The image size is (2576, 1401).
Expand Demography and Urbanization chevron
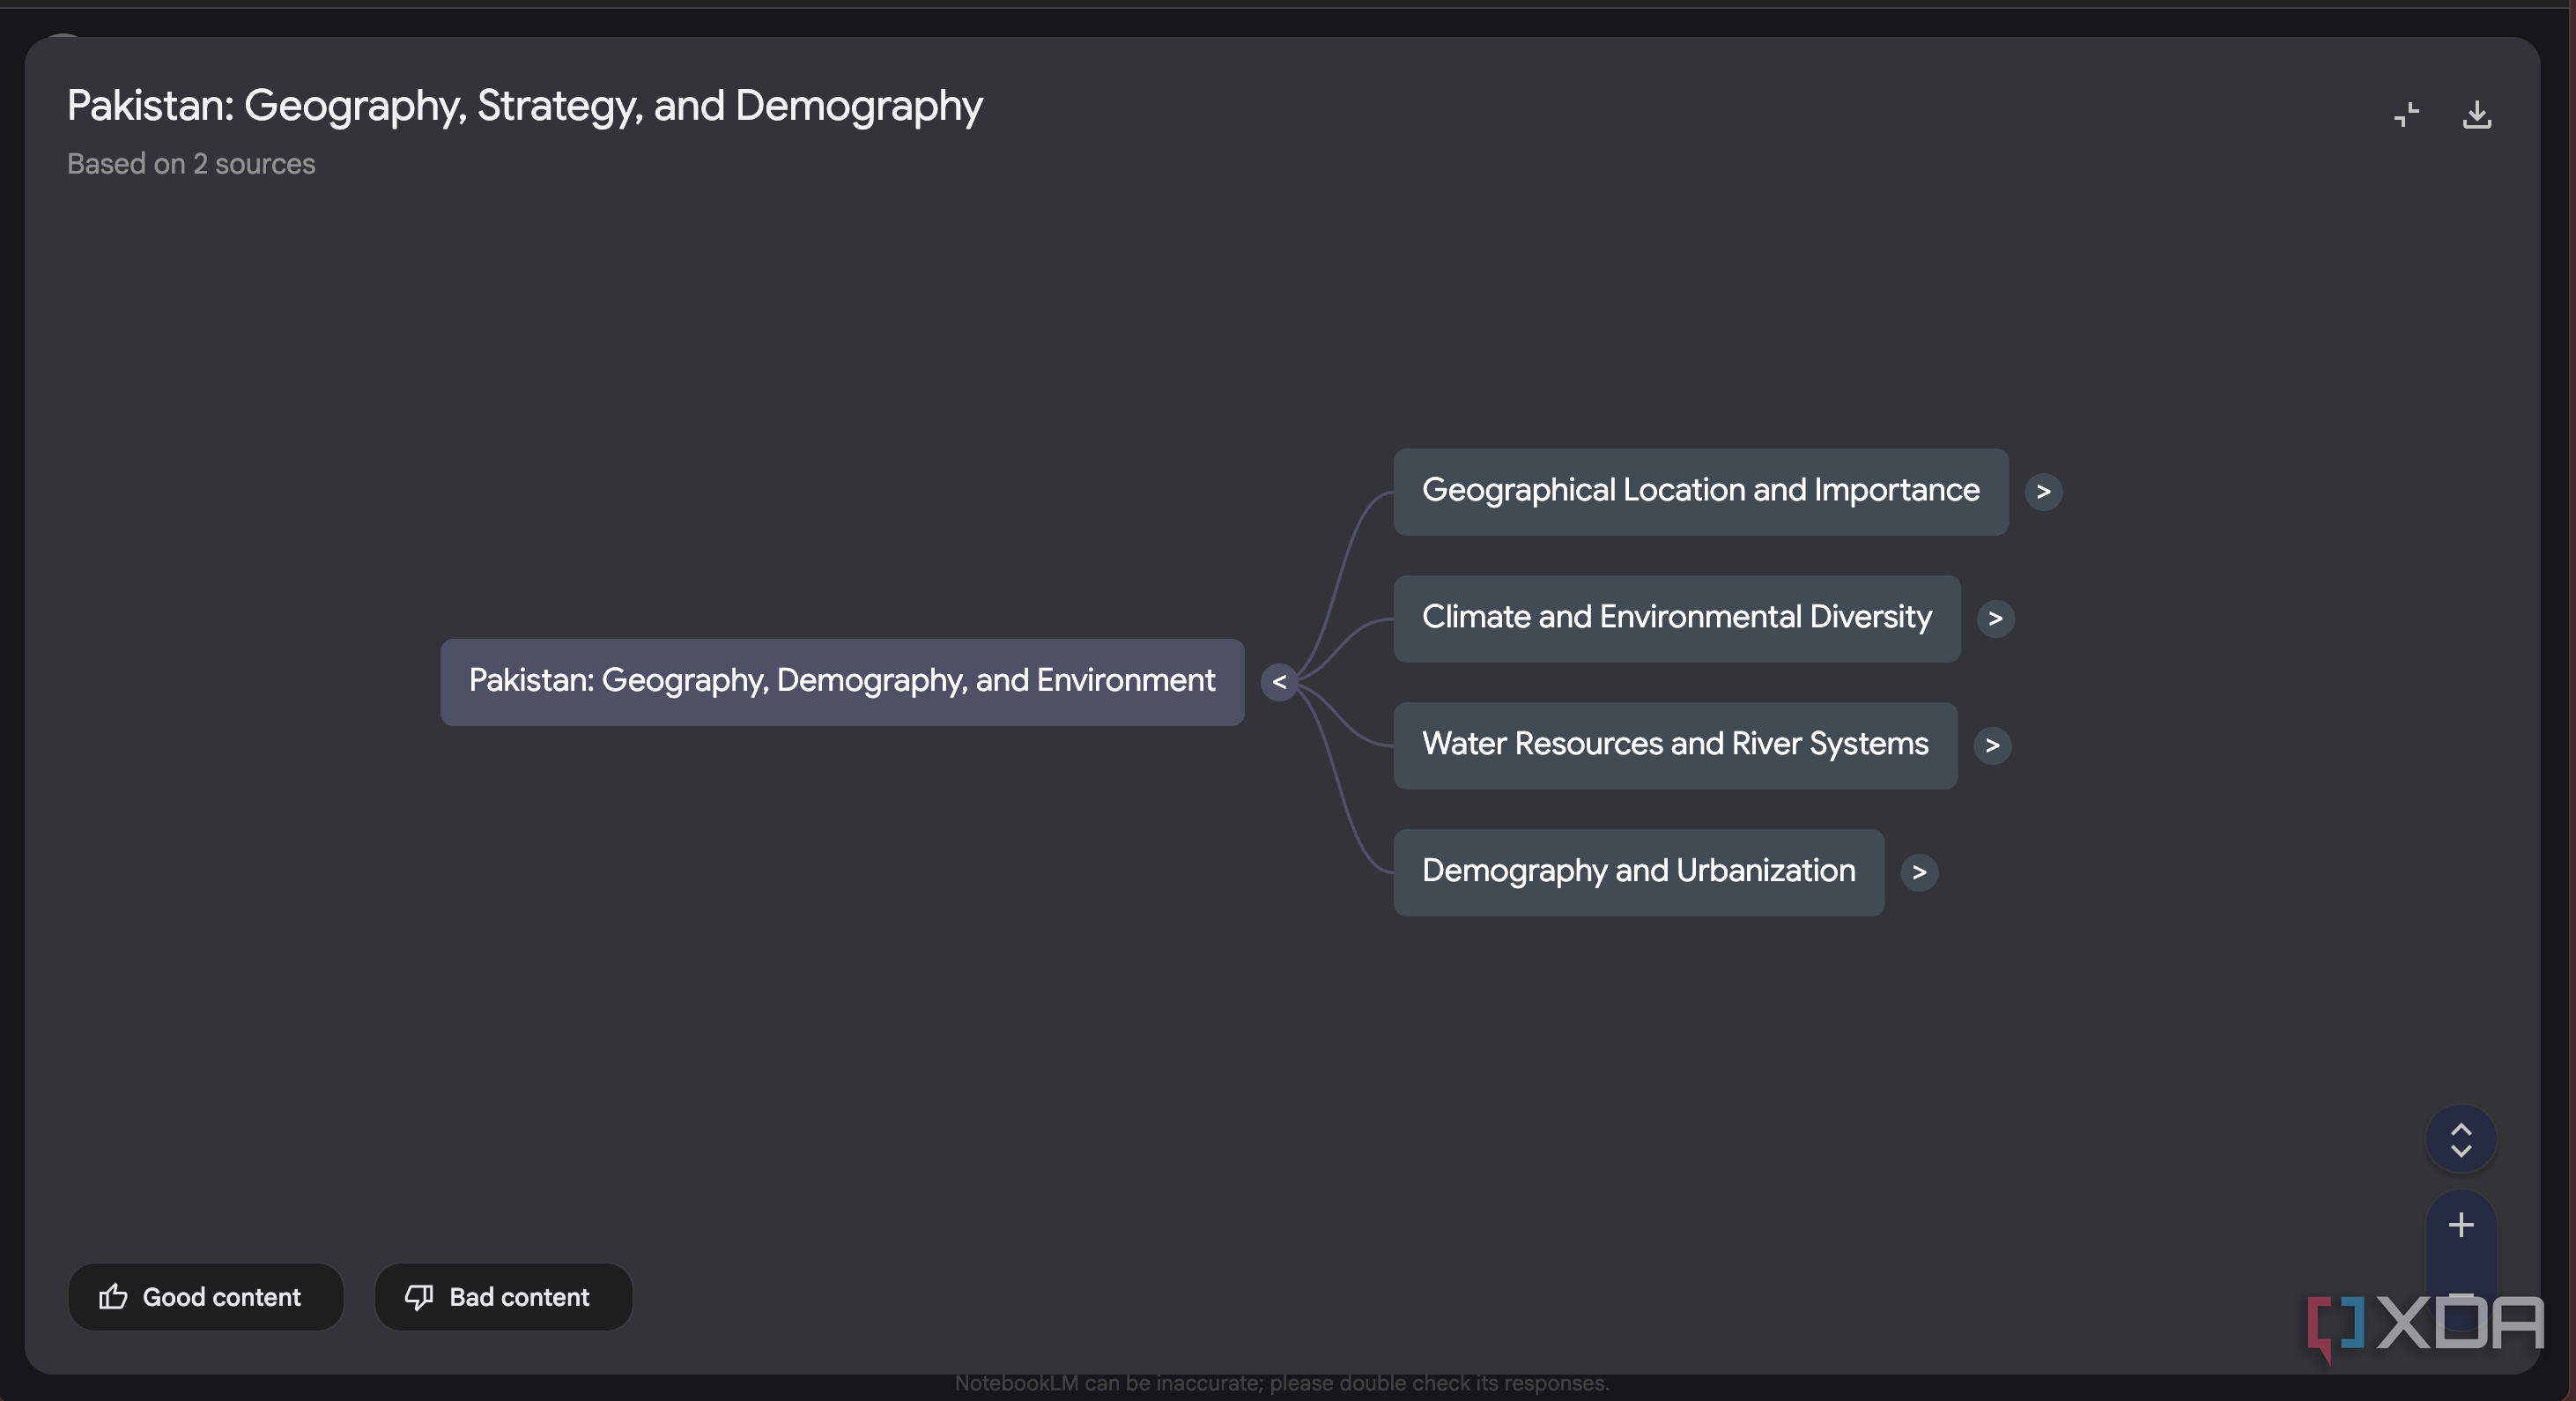click(x=1918, y=873)
